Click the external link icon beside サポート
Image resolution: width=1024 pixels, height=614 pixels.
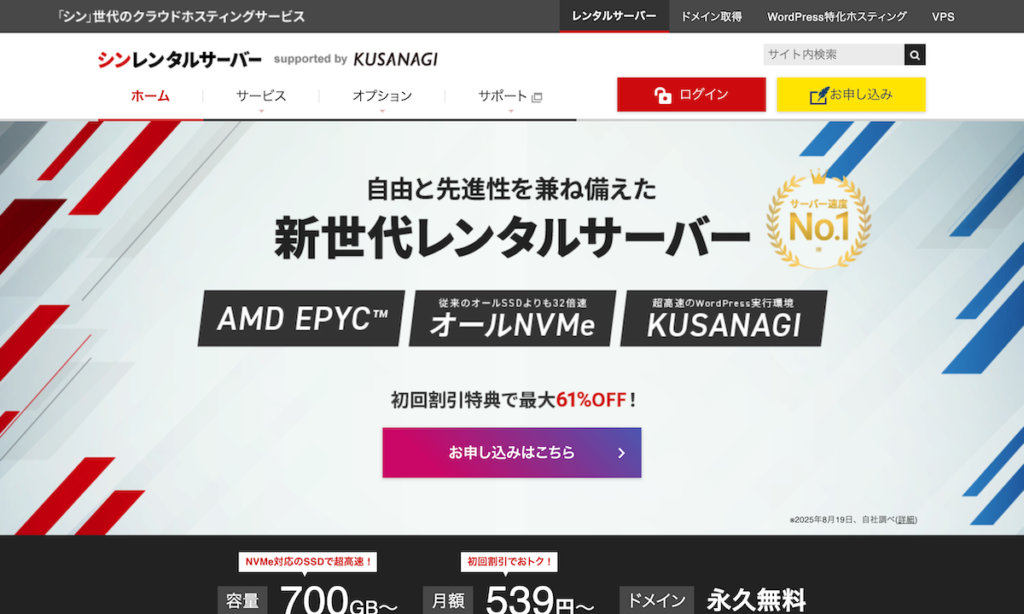coord(537,97)
